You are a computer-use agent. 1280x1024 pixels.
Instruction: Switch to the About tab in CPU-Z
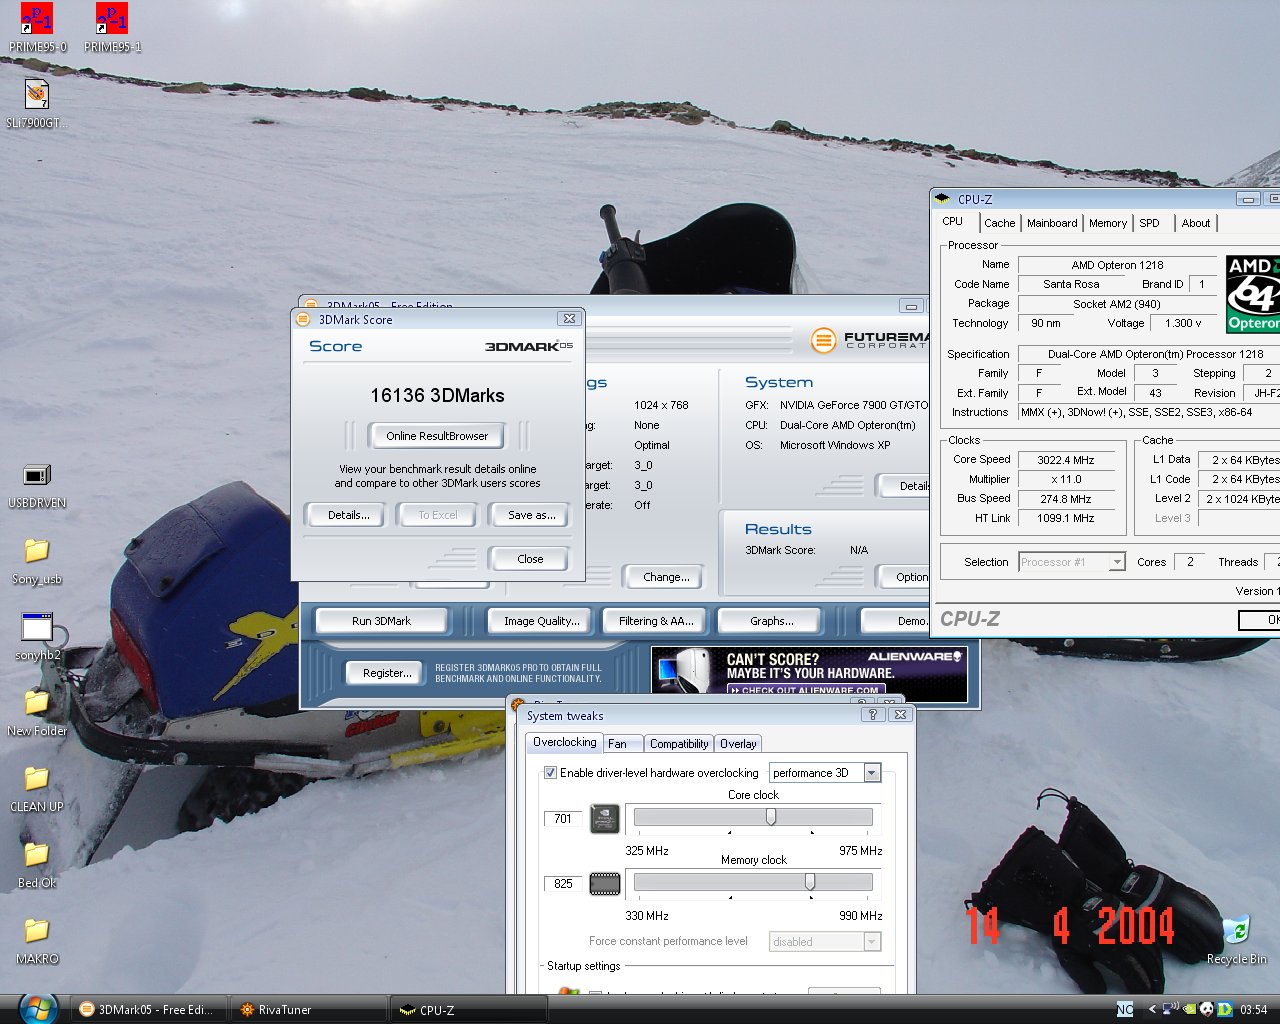[1196, 223]
